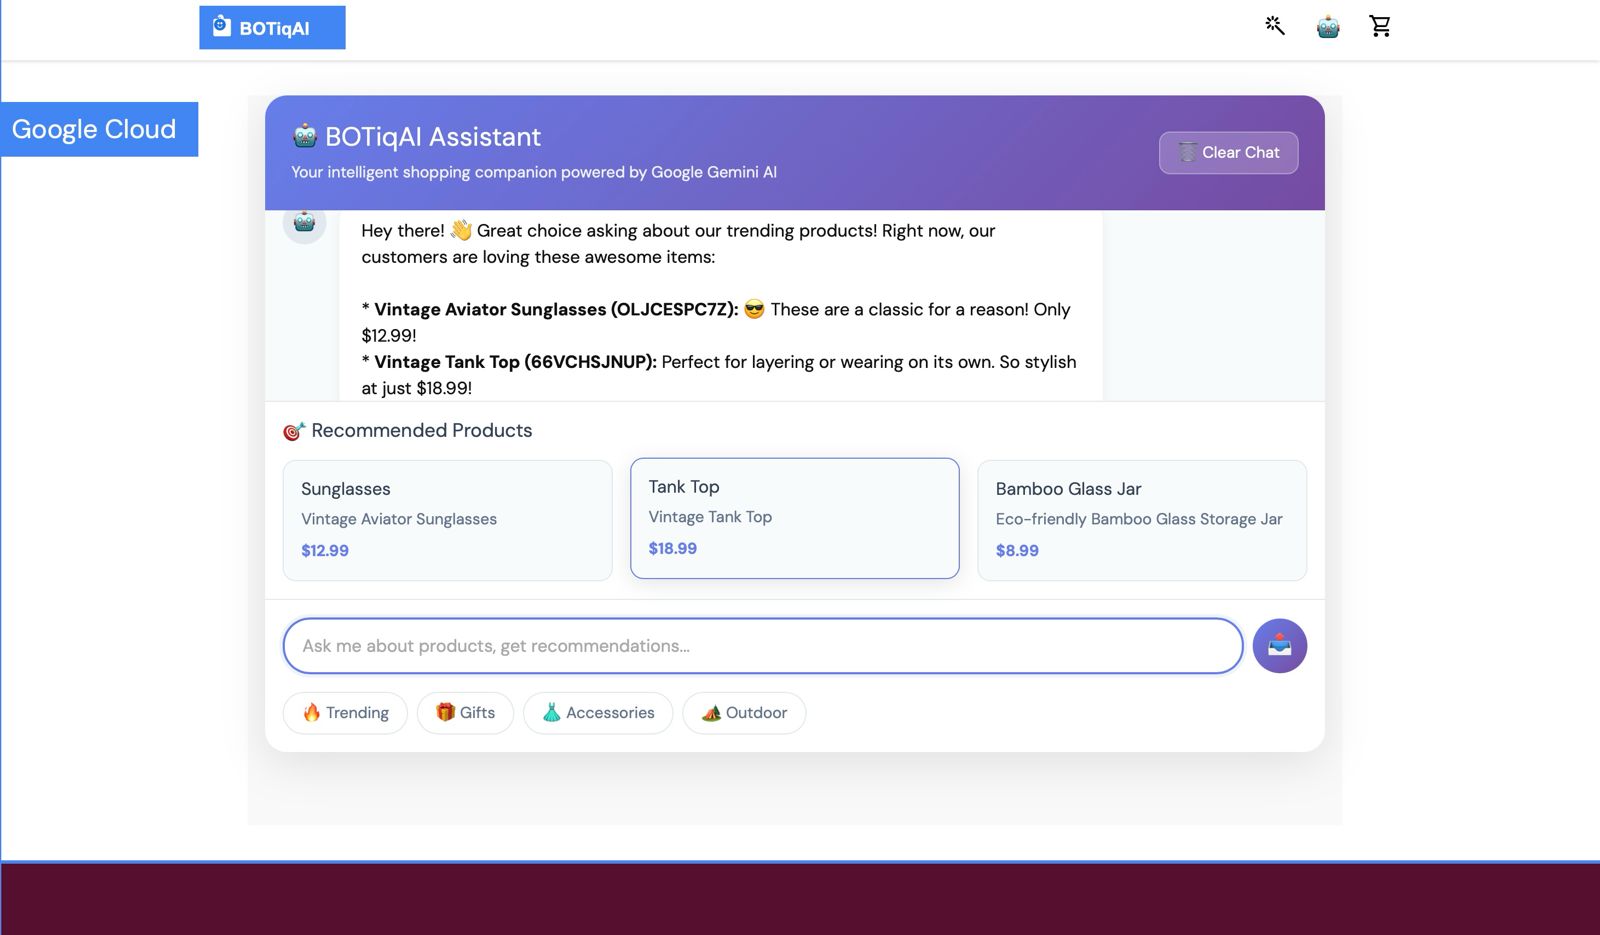Choose the Outdoor quick suggestion
The width and height of the screenshot is (1600, 935).
(744, 713)
